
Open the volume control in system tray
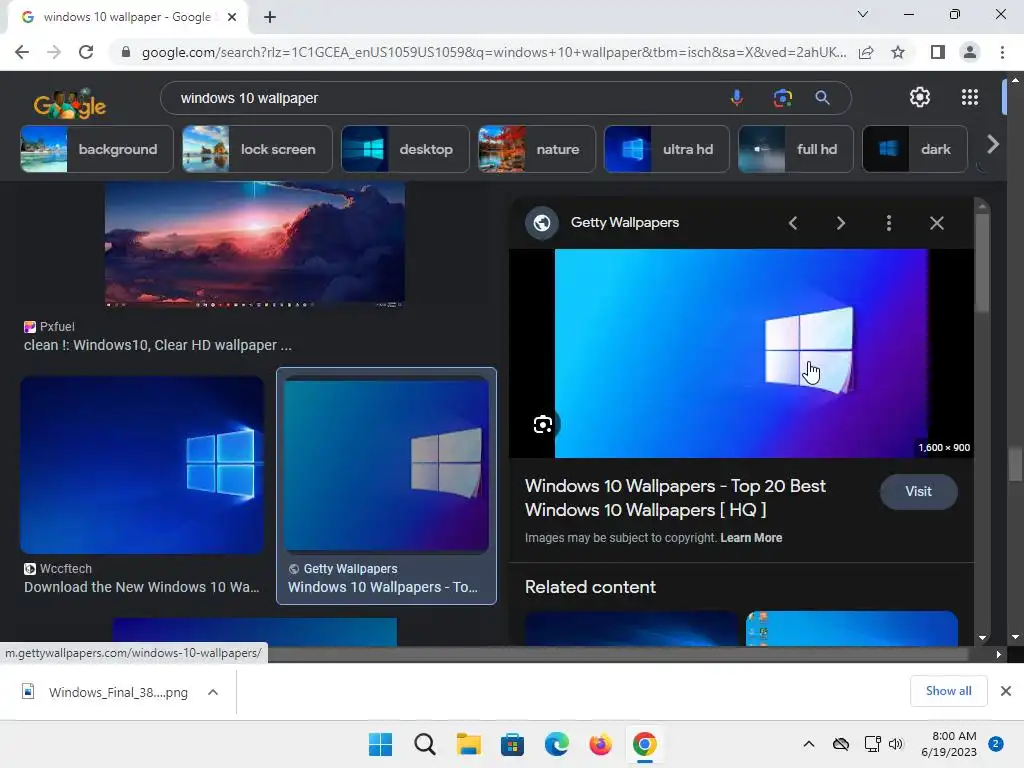click(x=895, y=744)
